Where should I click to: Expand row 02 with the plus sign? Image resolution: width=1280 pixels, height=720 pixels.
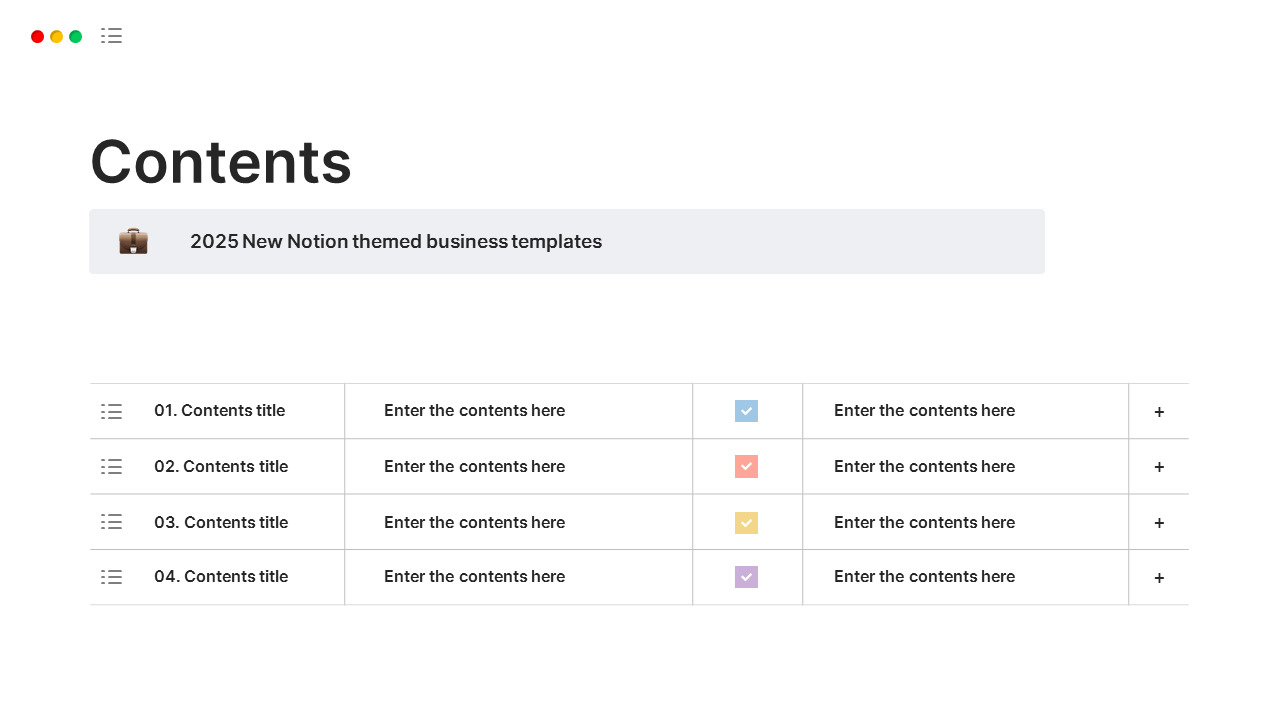click(x=1159, y=467)
